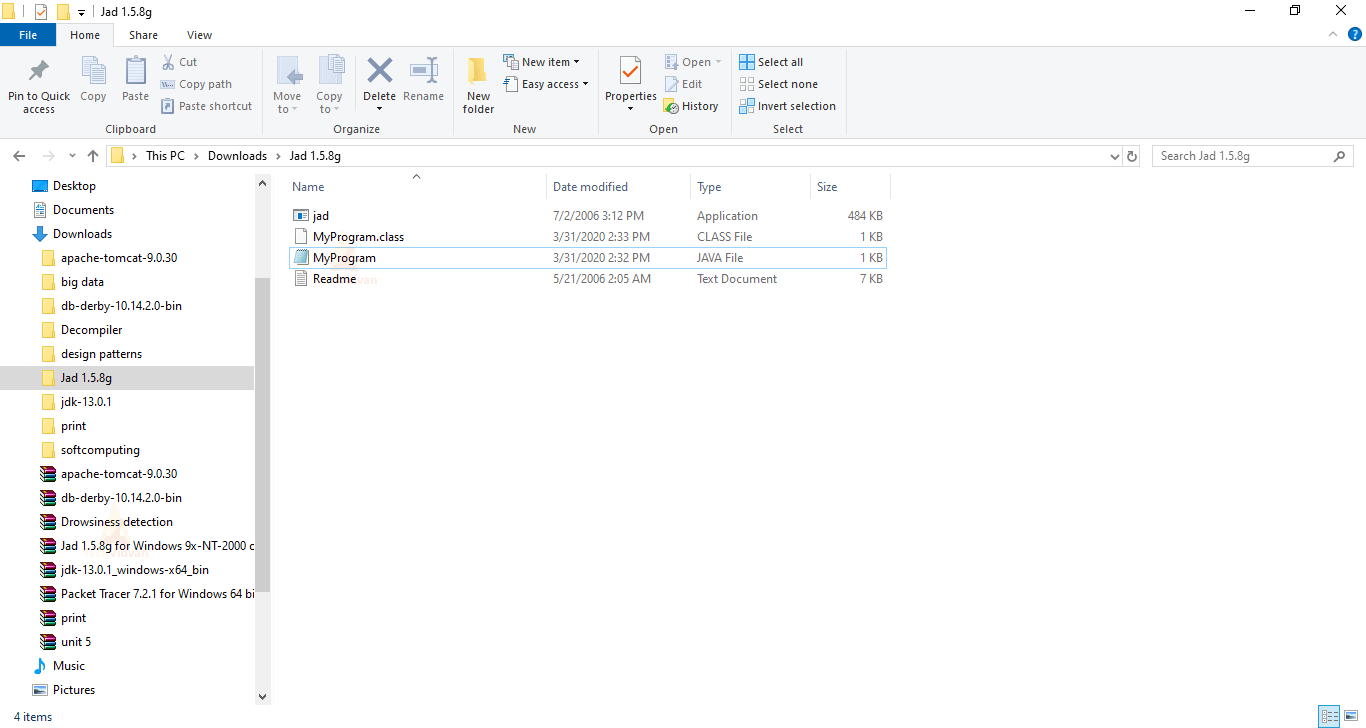This screenshot has height=728, width=1366.
Task: Click This PC in the address breadcrumb
Action: point(165,156)
